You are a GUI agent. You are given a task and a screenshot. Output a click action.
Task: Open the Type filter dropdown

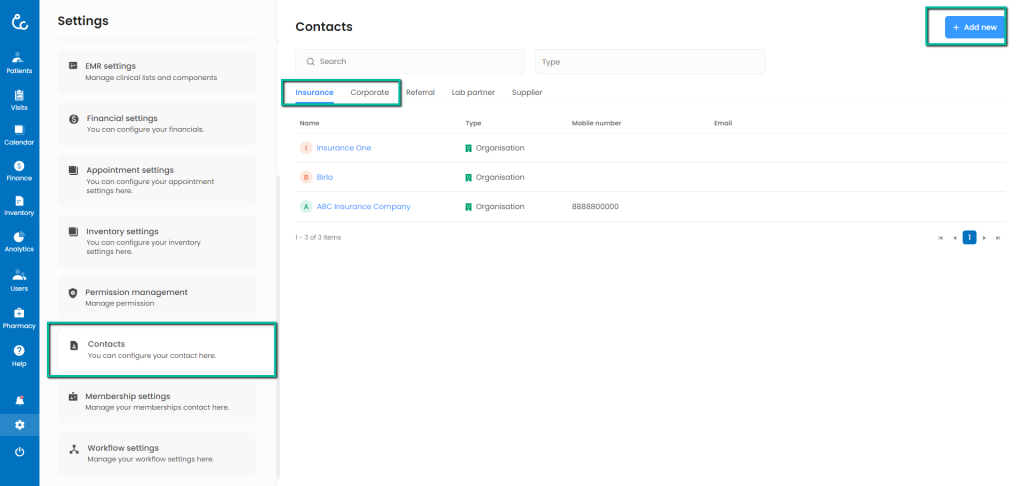click(649, 62)
